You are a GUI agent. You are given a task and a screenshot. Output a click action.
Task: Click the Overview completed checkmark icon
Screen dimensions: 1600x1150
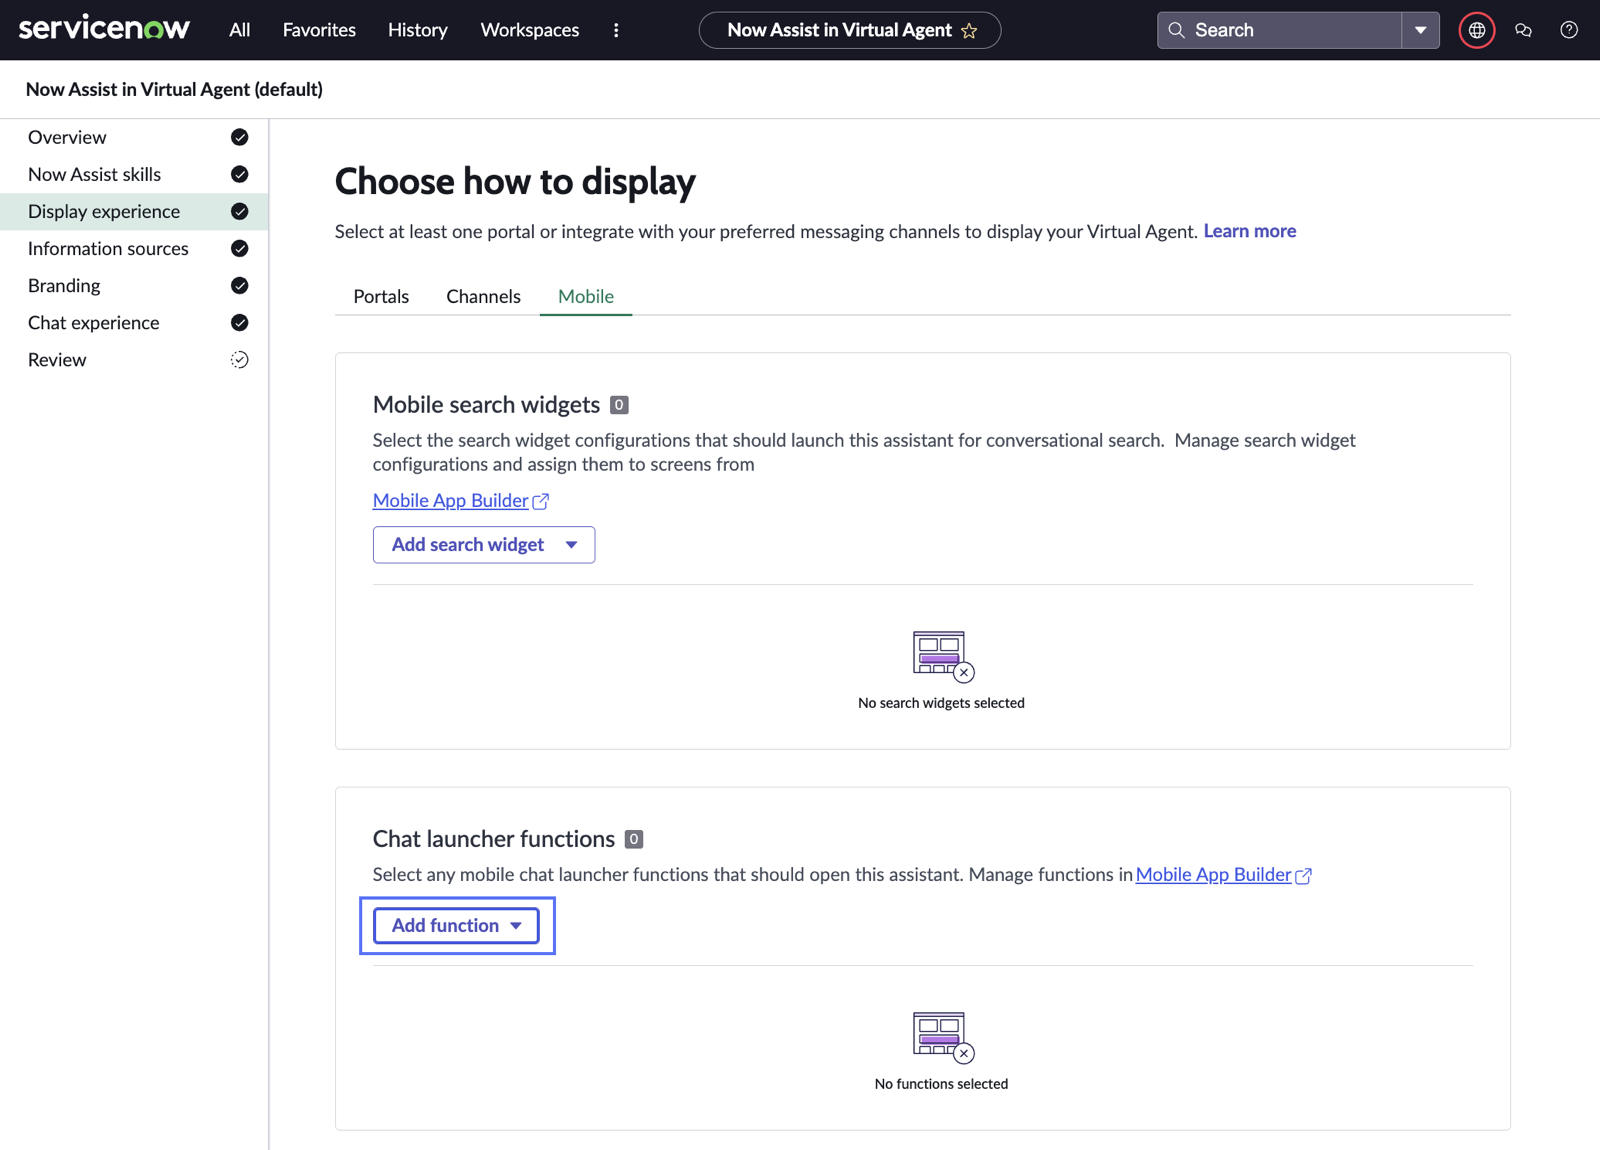pyautogui.click(x=240, y=137)
